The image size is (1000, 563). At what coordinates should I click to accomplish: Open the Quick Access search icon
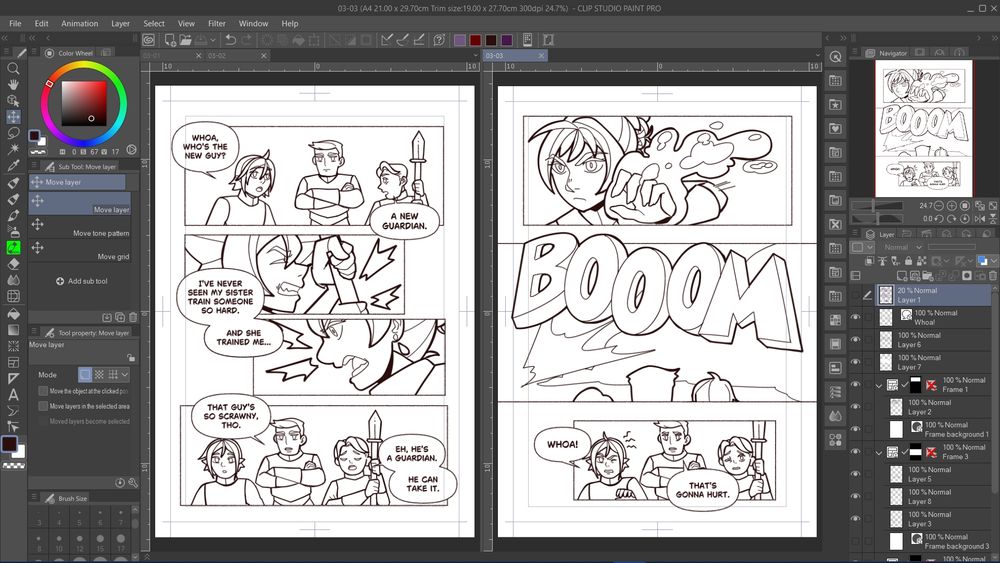coord(835,57)
